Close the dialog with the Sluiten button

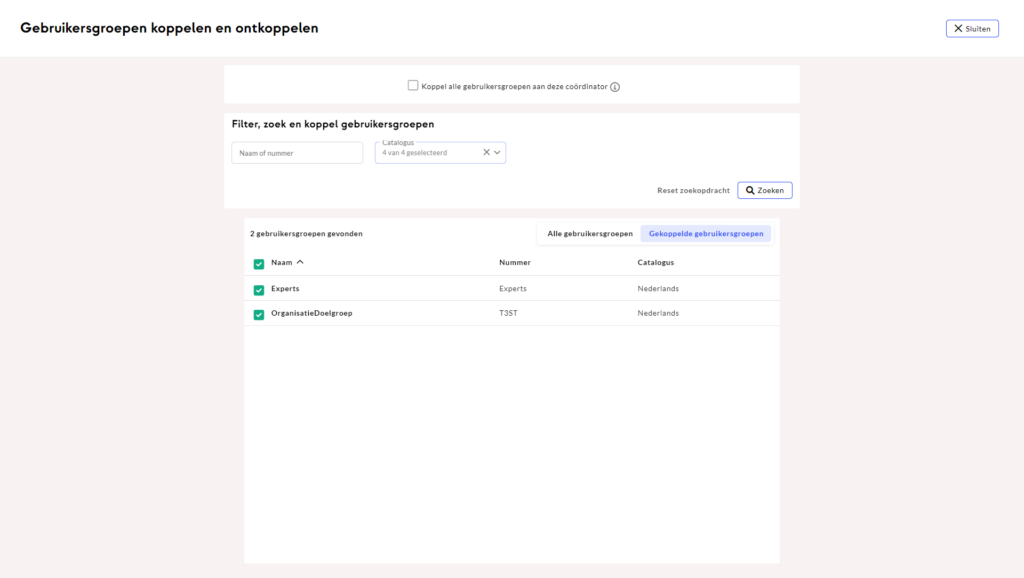tap(972, 29)
